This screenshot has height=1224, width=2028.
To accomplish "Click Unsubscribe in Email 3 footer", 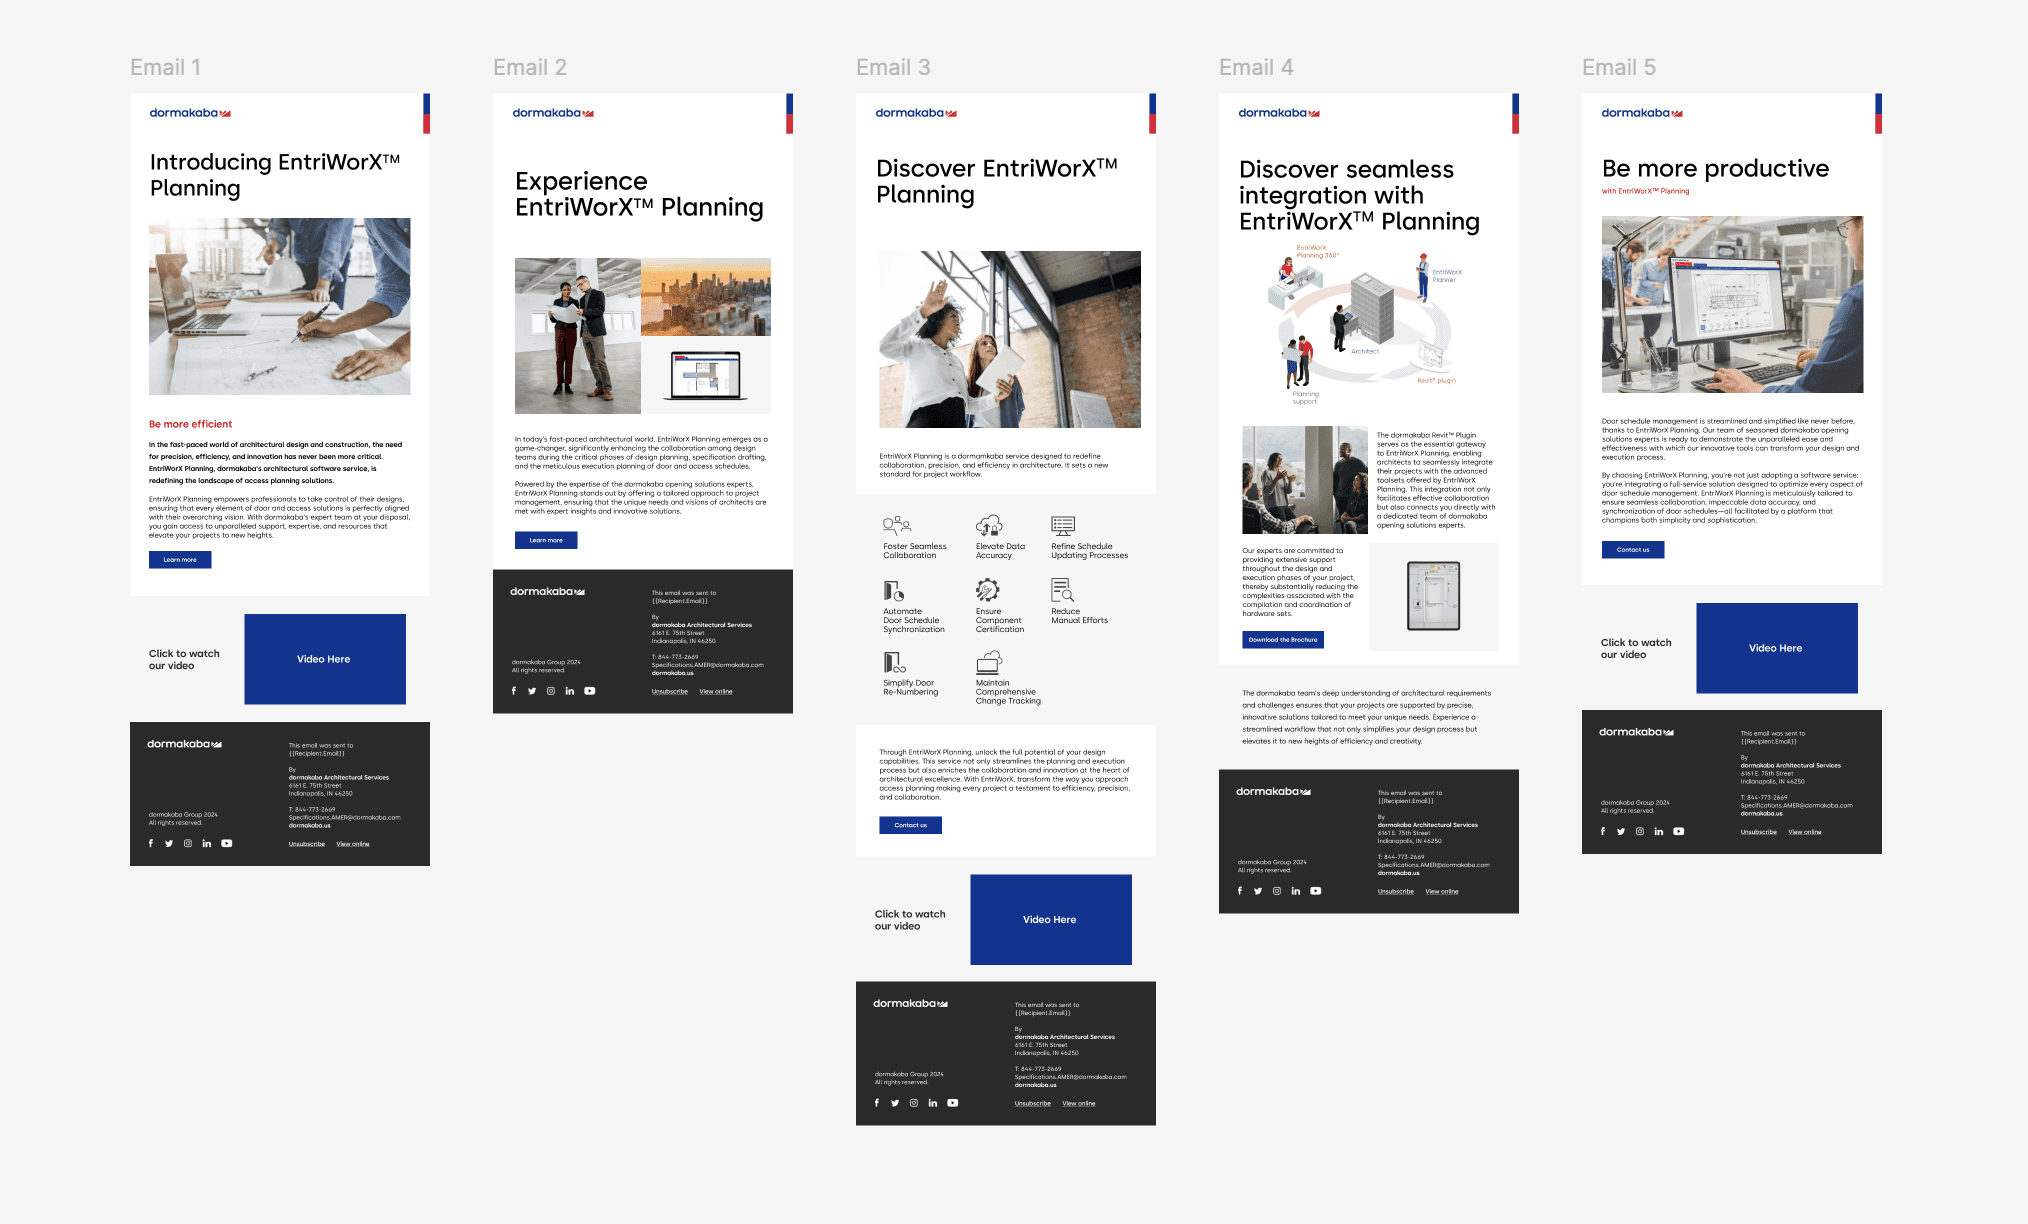I will pyautogui.click(x=1033, y=1104).
